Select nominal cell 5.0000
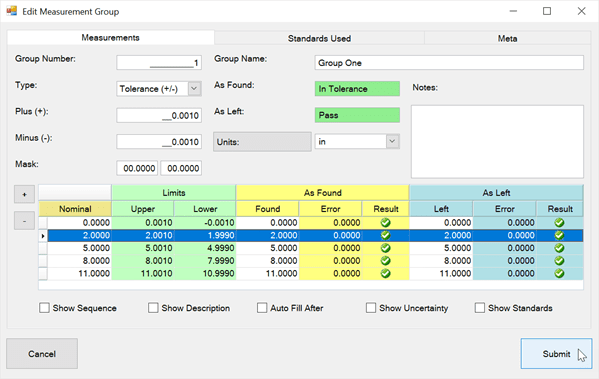599x379 pixels. [x=79, y=248]
